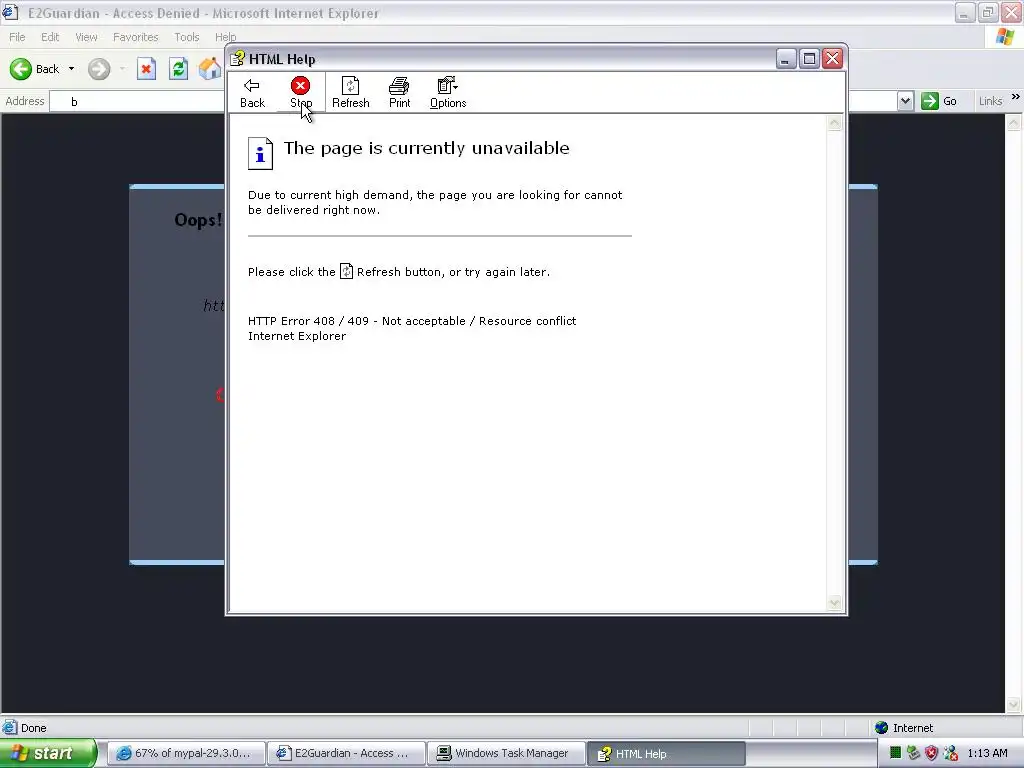Screen dimensions: 1024x768
Task: Click the 'Internet Explorer' text under the error
Action: 296,336
